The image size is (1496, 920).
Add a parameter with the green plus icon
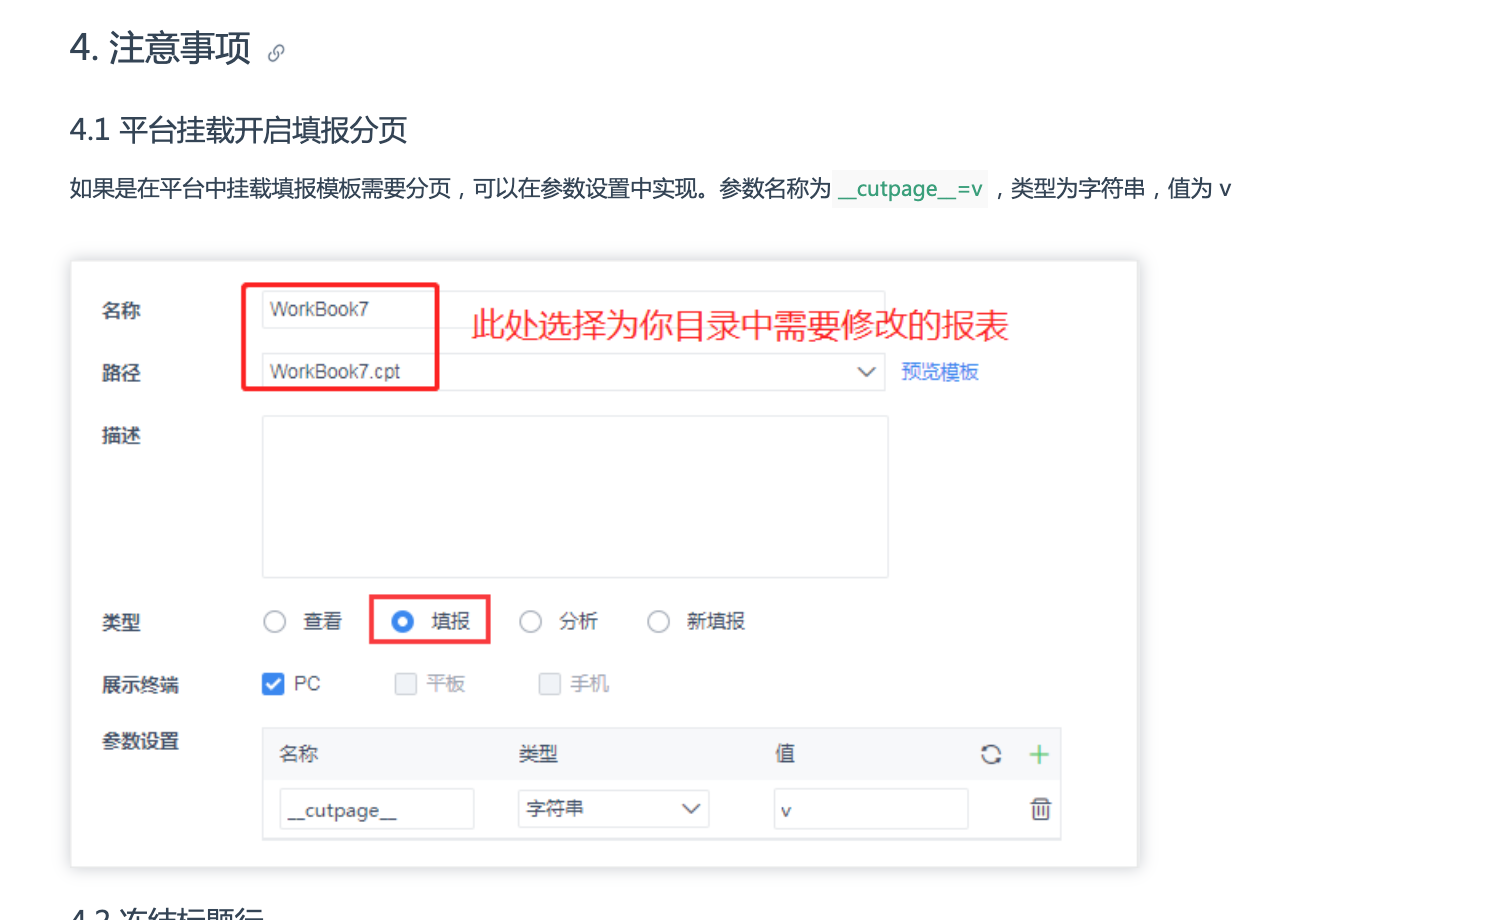1039,754
